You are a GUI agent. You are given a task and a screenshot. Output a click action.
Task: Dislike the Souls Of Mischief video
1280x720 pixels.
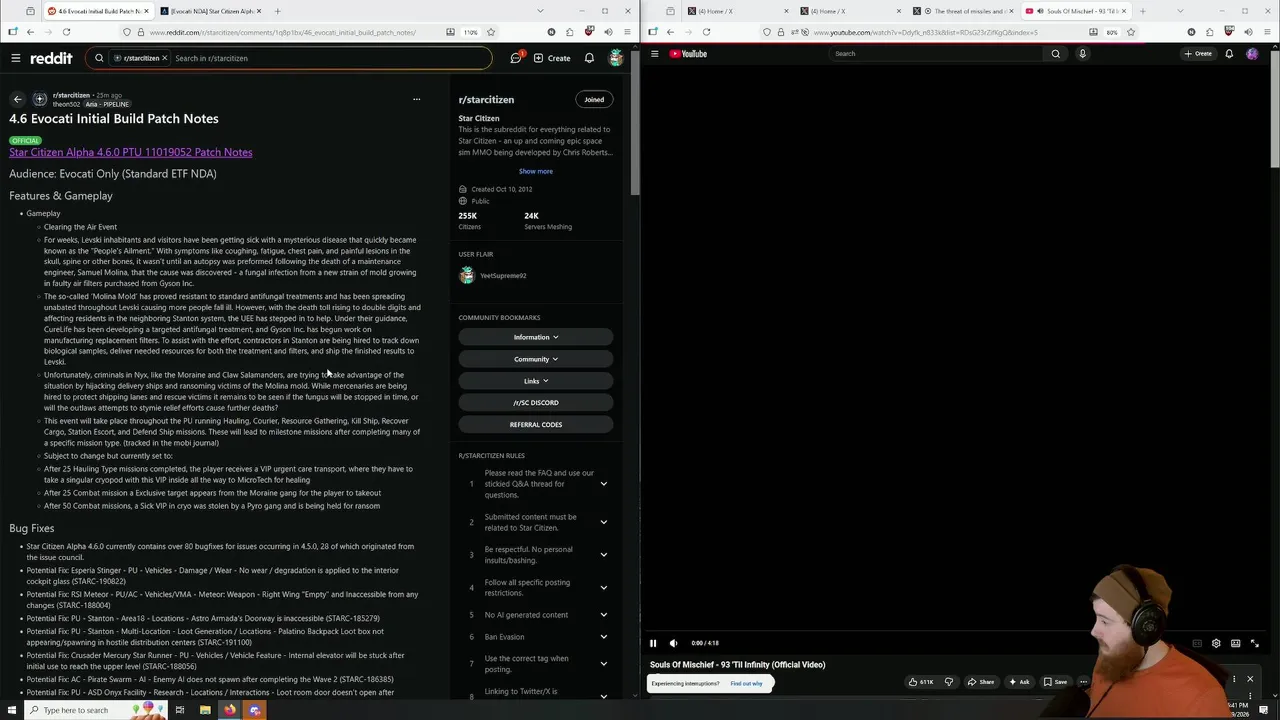point(949,682)
